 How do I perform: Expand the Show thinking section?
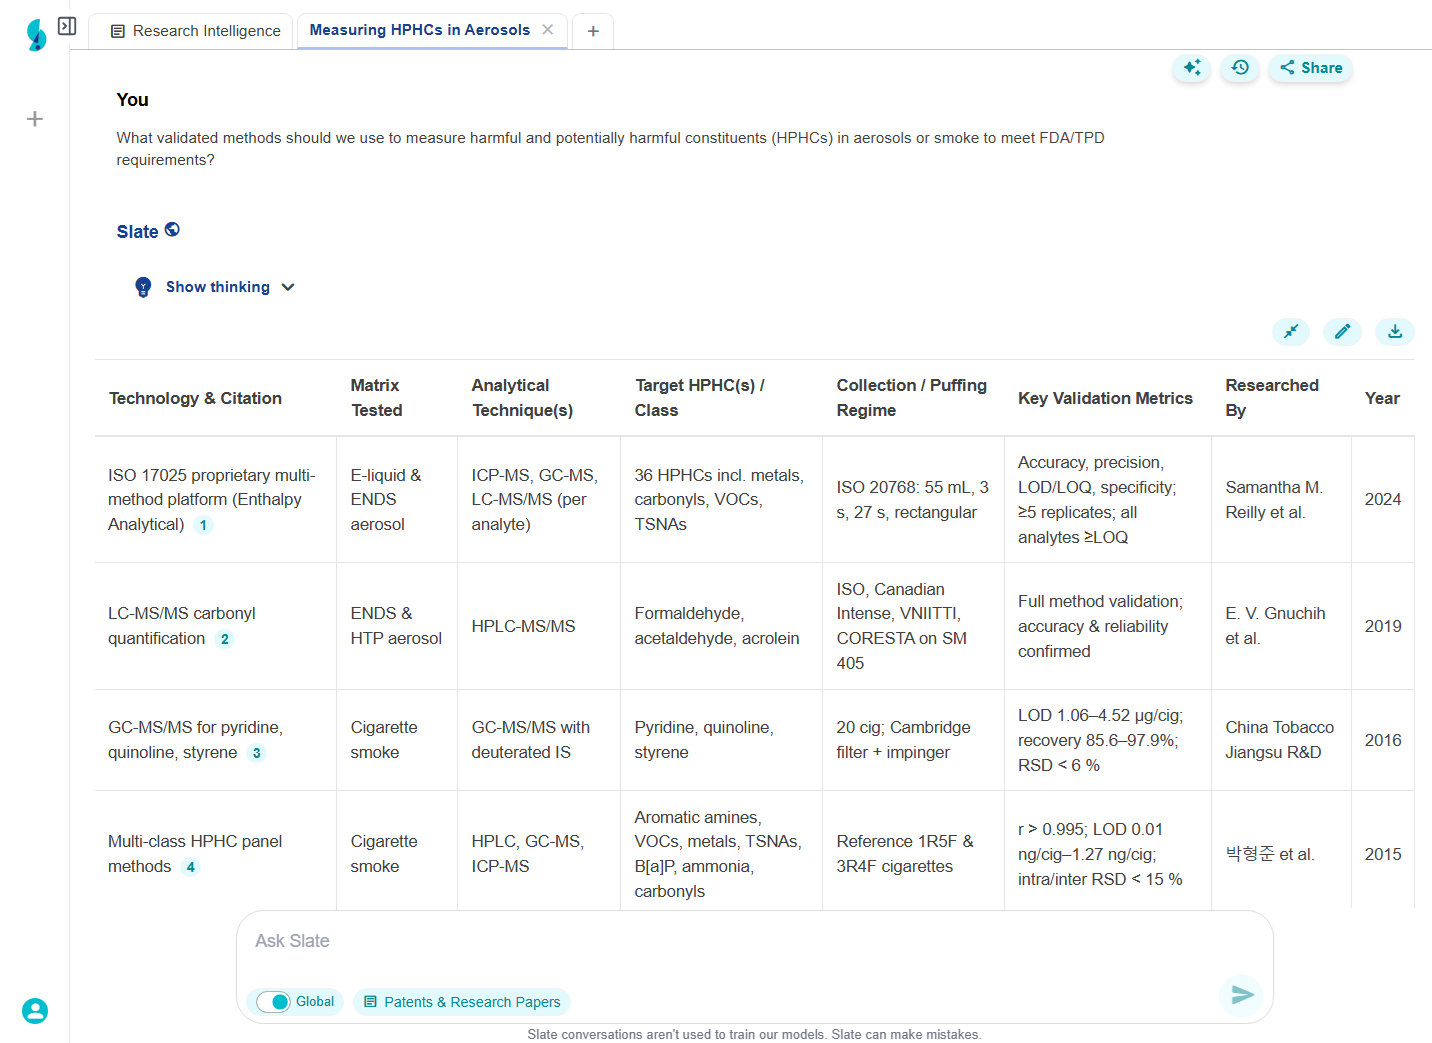coord(217,287)
